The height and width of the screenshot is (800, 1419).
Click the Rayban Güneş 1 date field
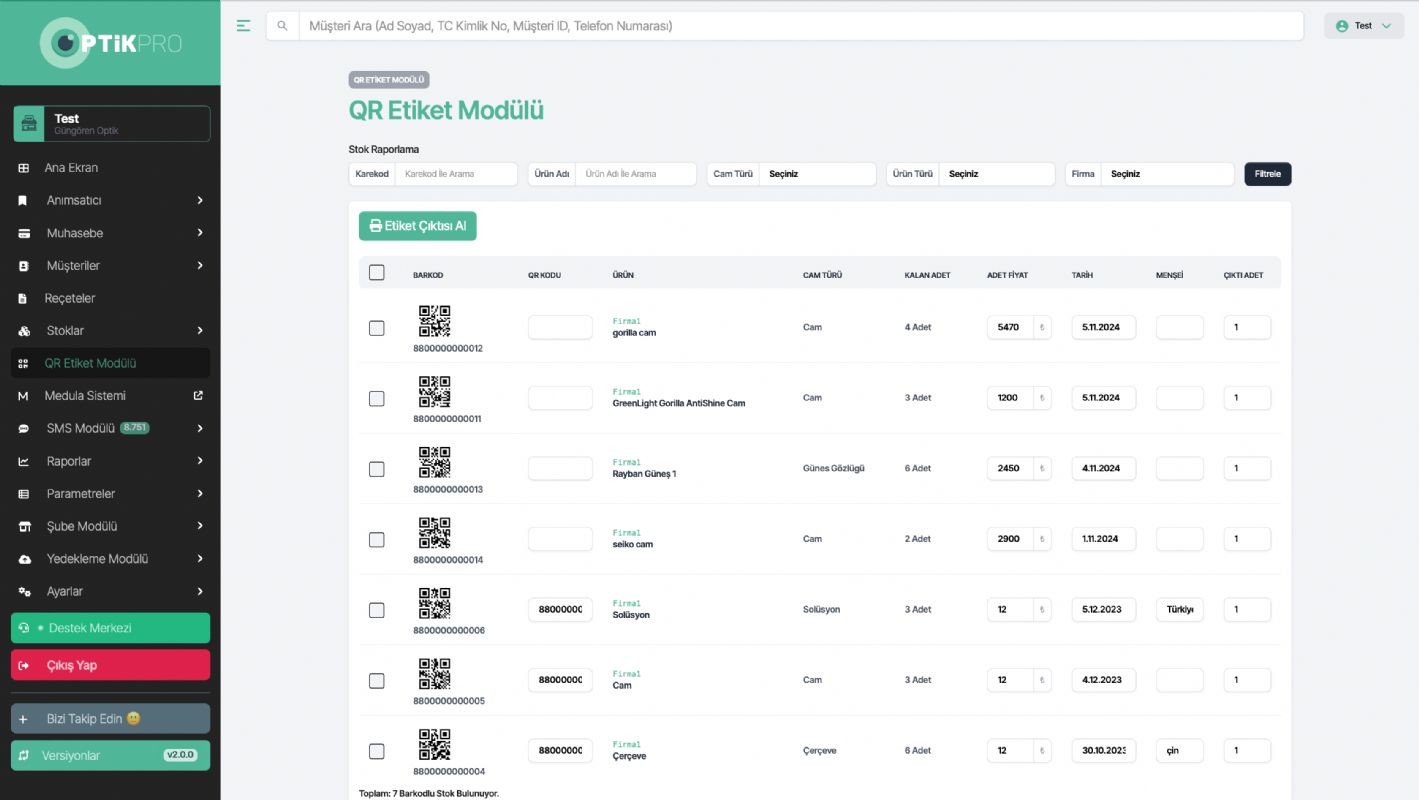(x=1104, y=468)
